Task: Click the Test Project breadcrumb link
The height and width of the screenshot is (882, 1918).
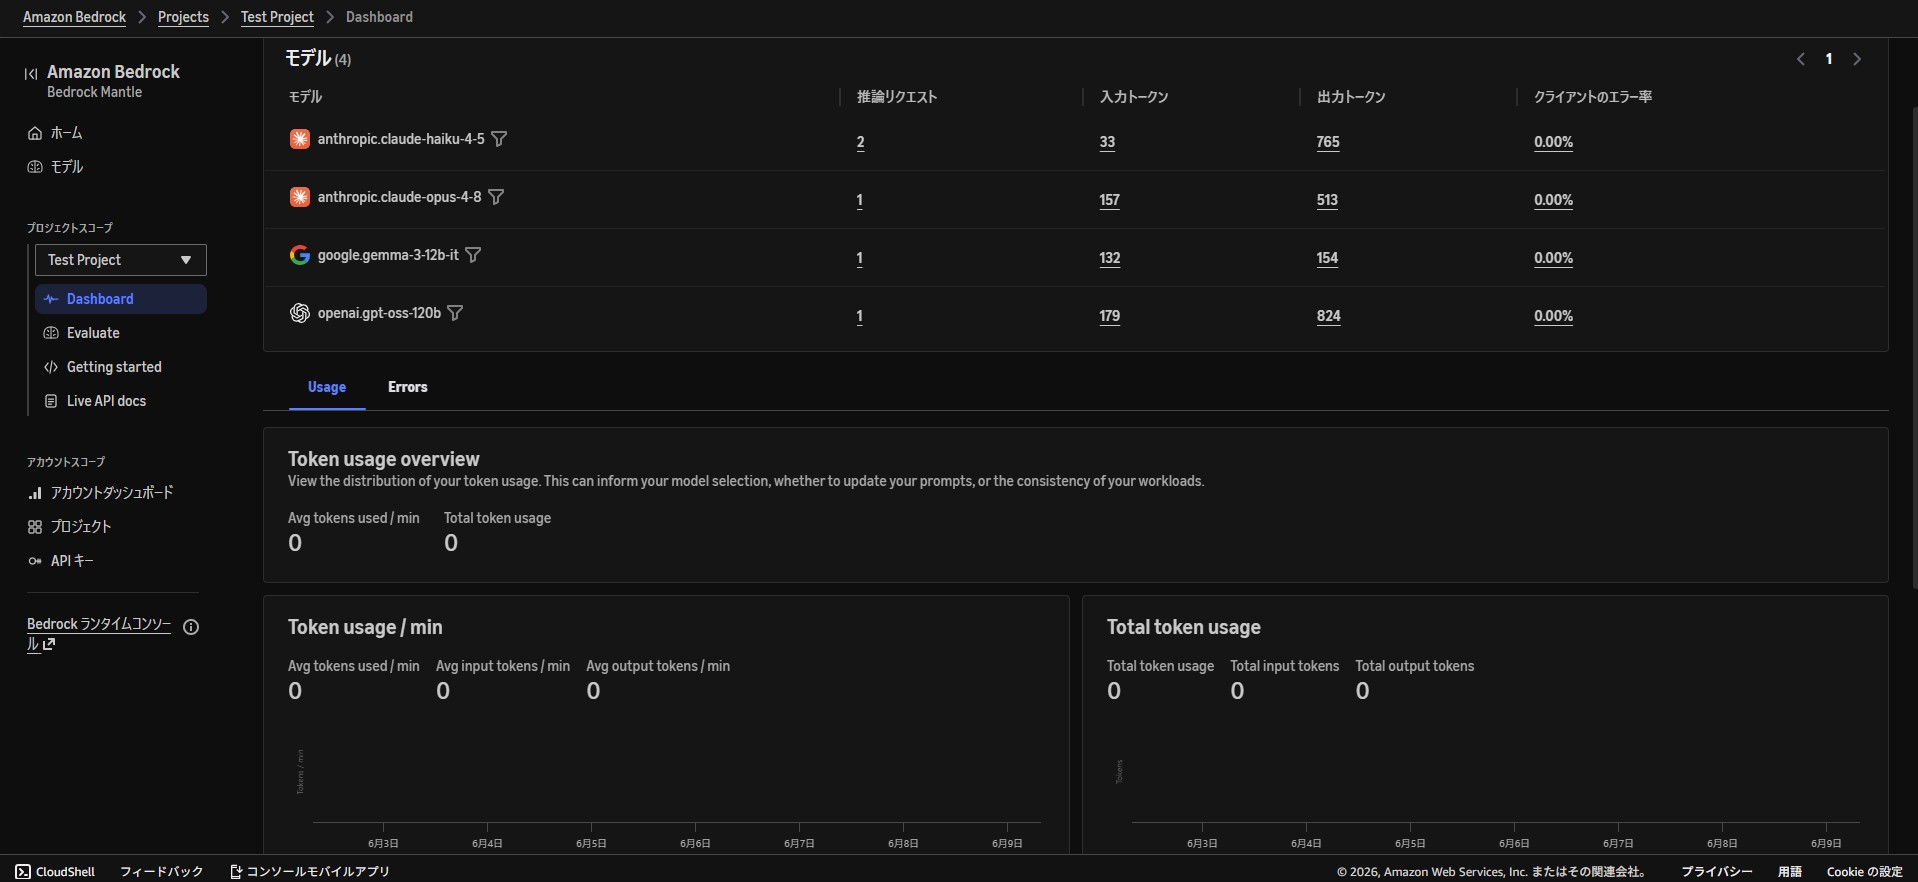Action: [277, 17]
